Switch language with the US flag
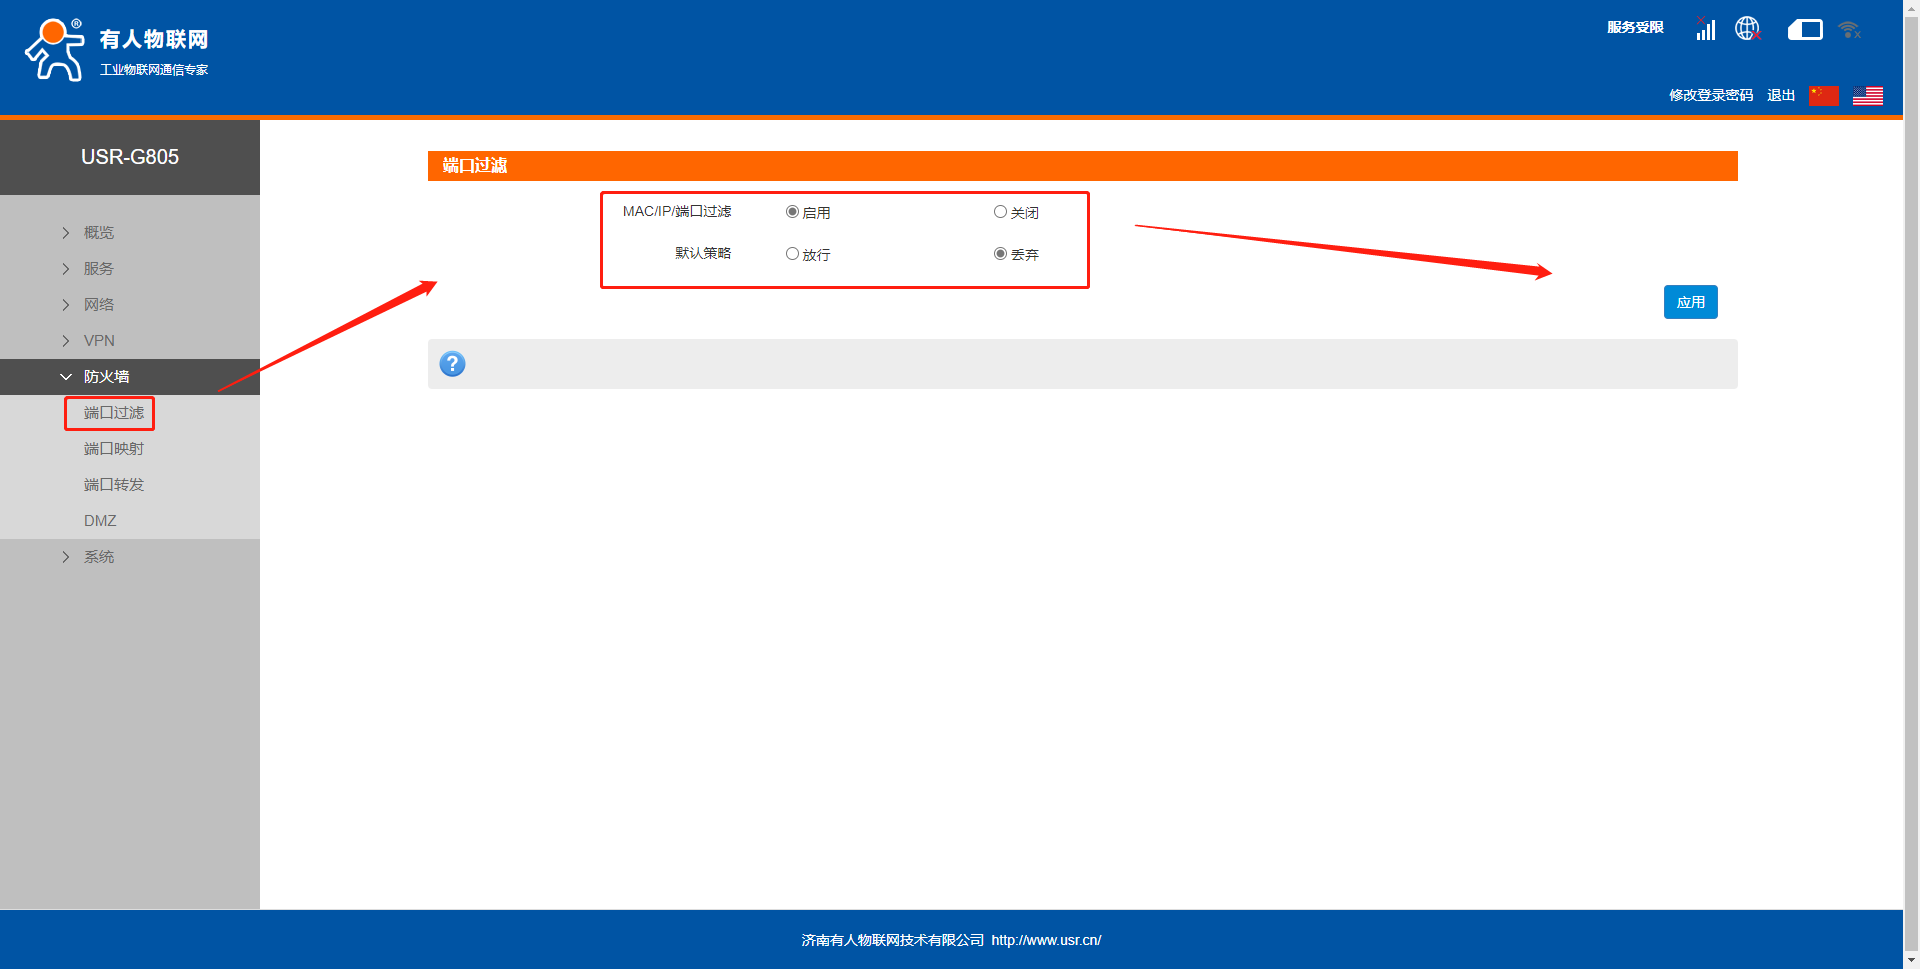The height and width of the screenshot is (969, 1920). coord(1867,95)
